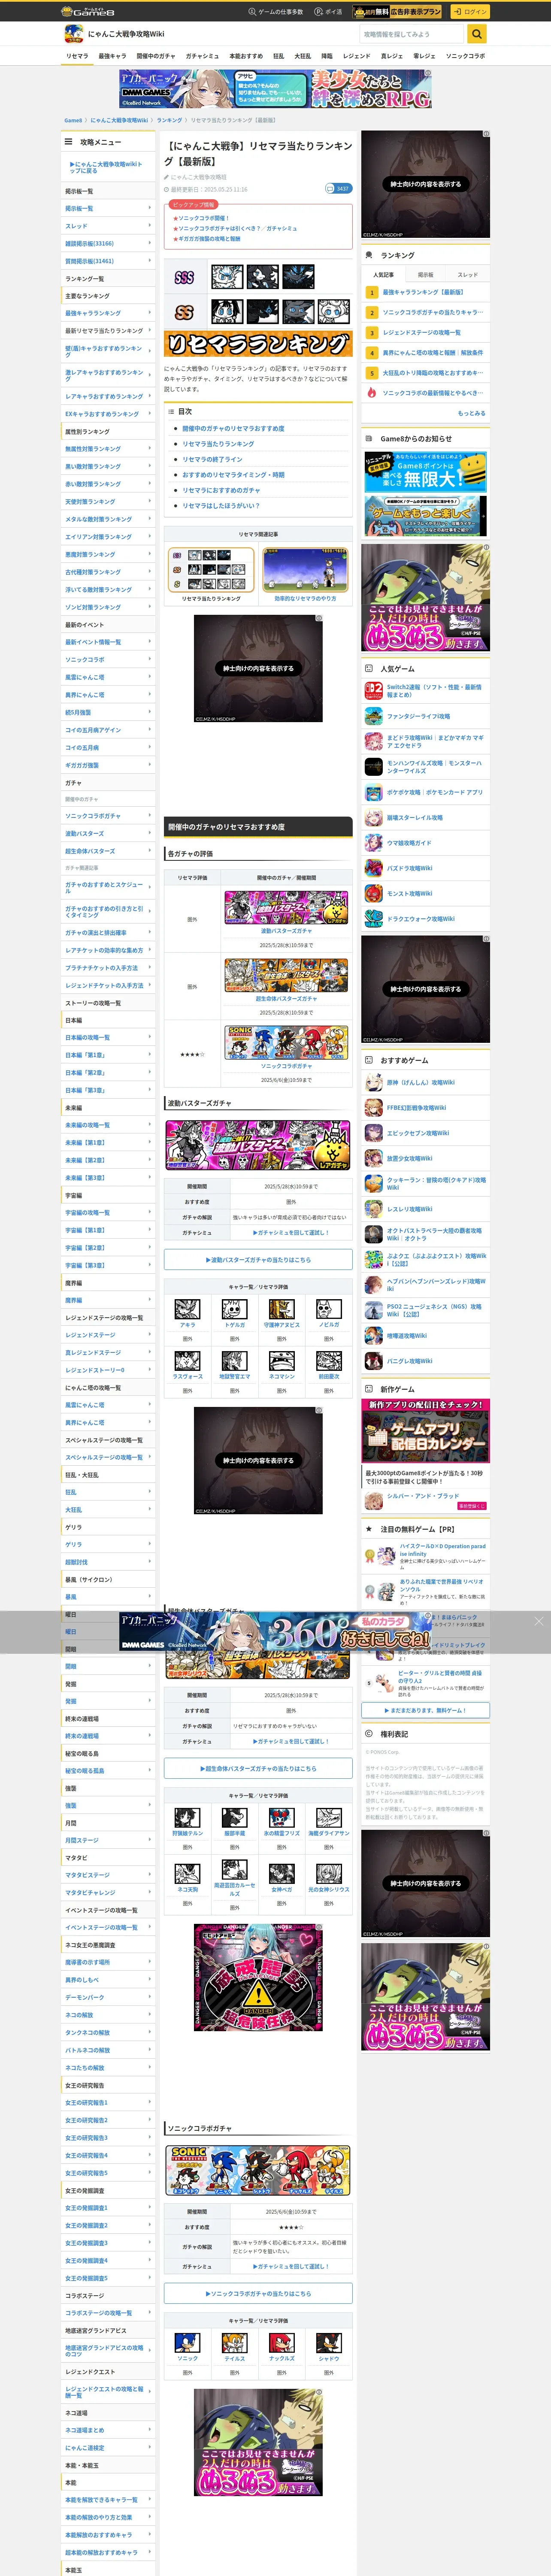This screenshot has height=2576, width=551.
Task: Select the 守護神アヌビス character icon
Action: click(x=281, y=1309)
